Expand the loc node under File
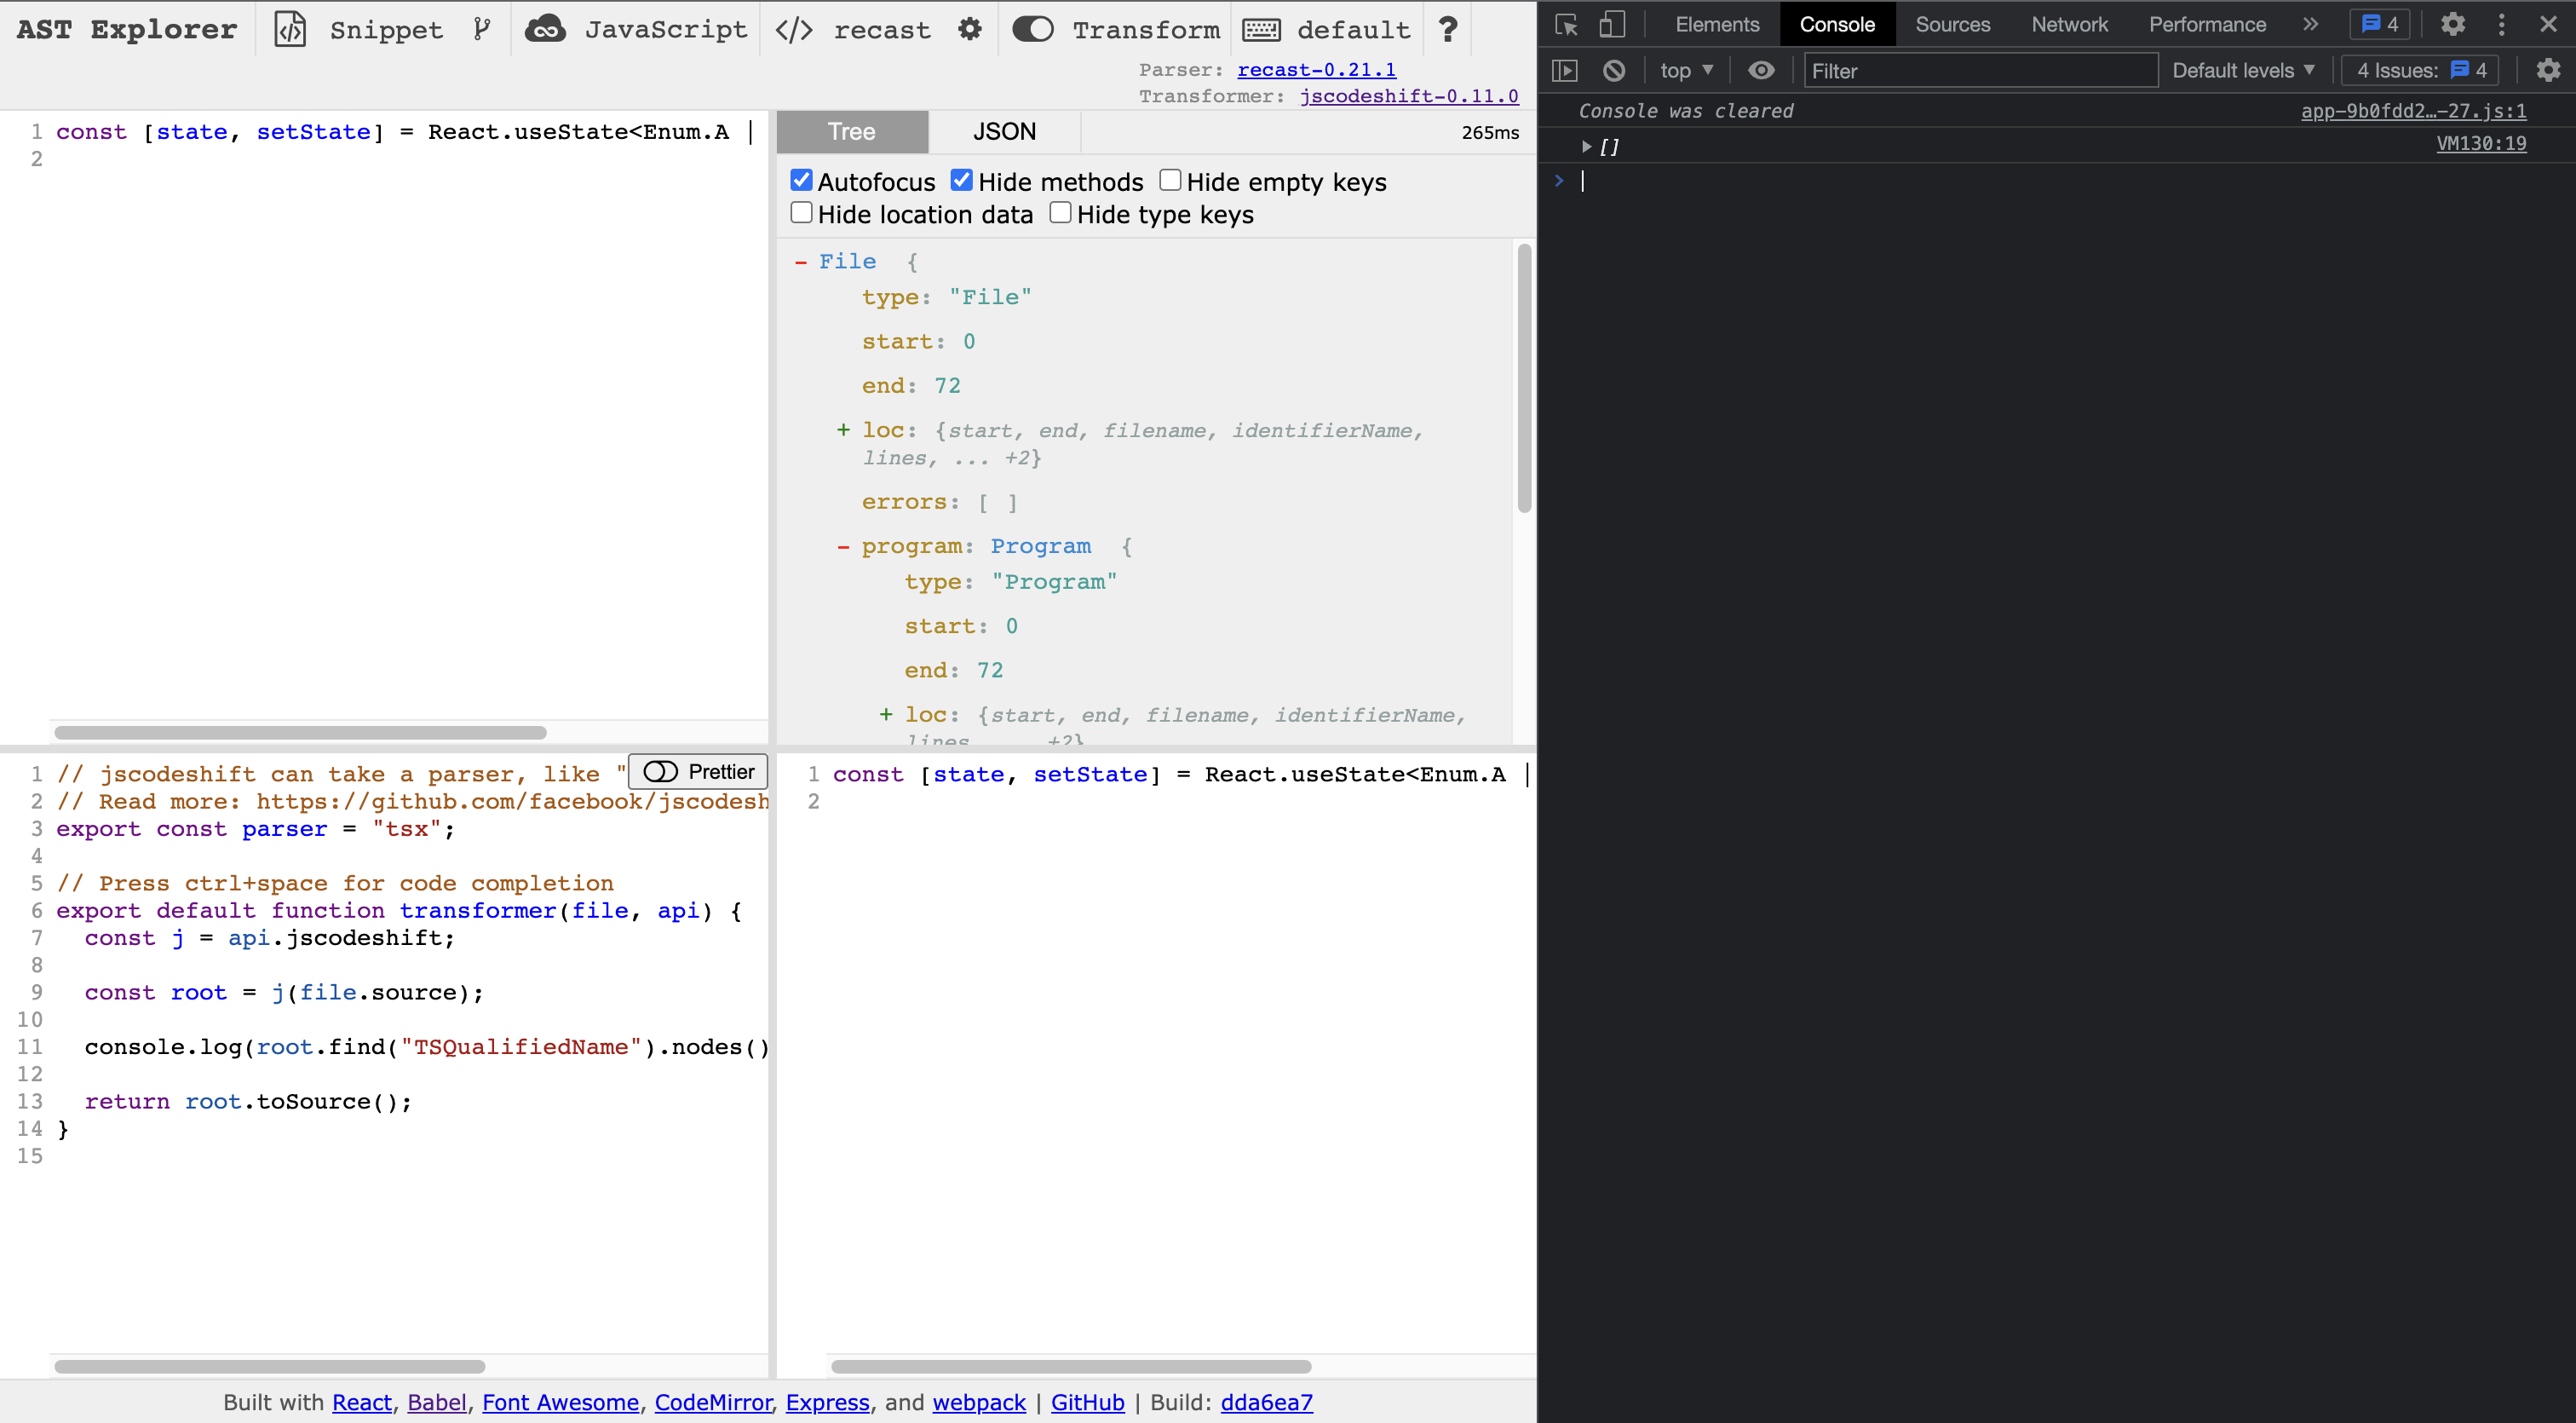2576x1423 pixels. pyautogui.click(x=845, y=430)
